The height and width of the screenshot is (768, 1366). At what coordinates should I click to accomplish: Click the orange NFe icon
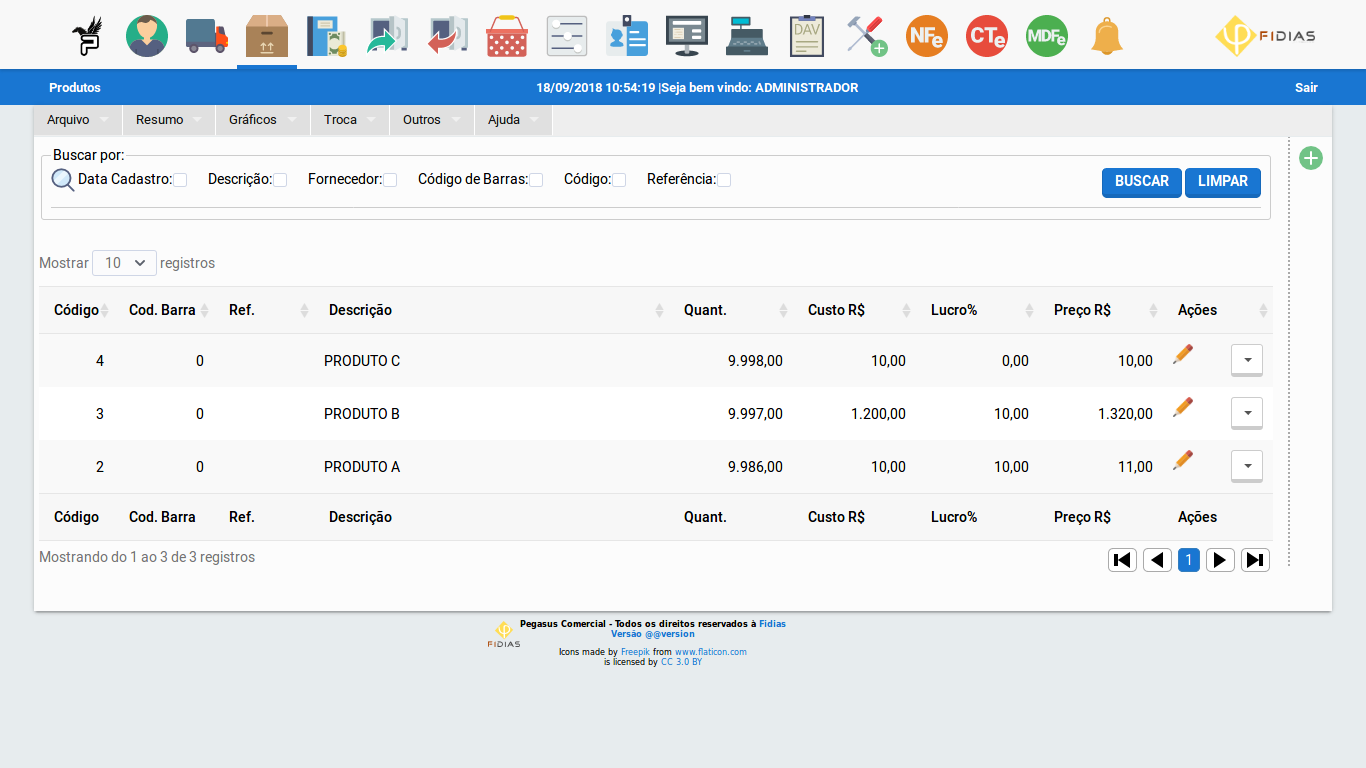click(926, 36)
